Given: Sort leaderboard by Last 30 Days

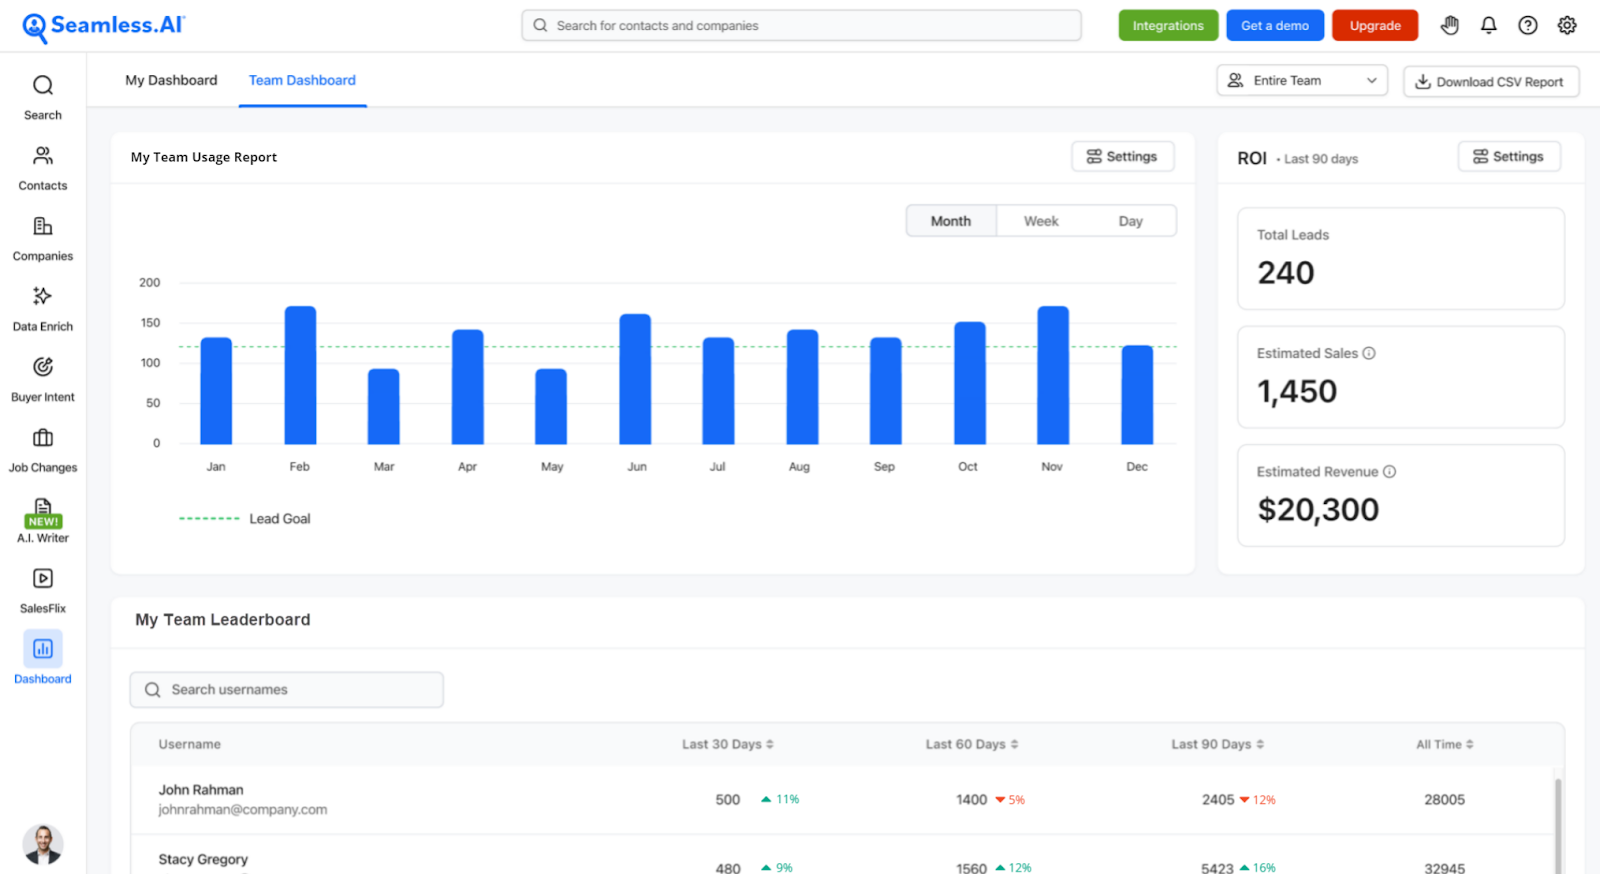Looking at the screenshot, I should coord(728,744).
